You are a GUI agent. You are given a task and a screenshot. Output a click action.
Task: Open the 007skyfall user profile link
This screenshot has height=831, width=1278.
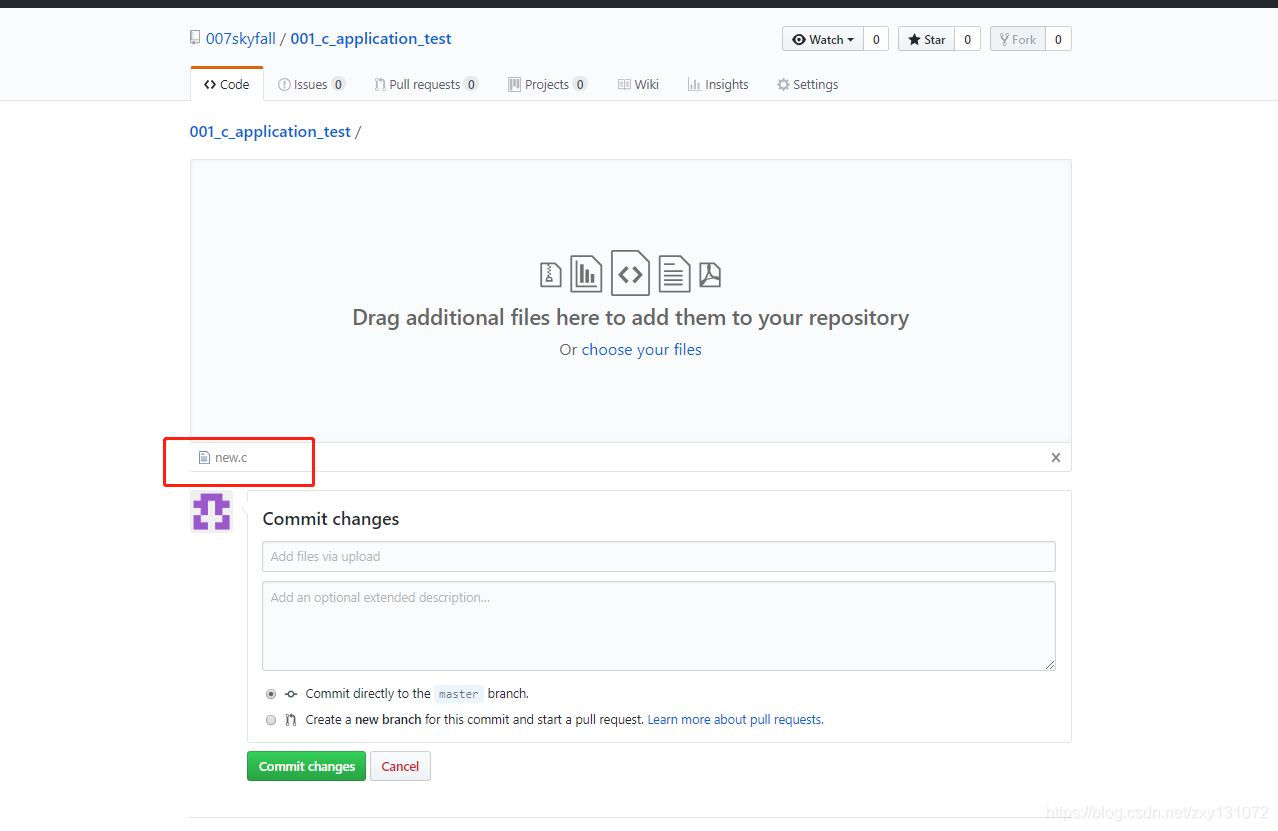pyautogui.click(x=240, y=39)
